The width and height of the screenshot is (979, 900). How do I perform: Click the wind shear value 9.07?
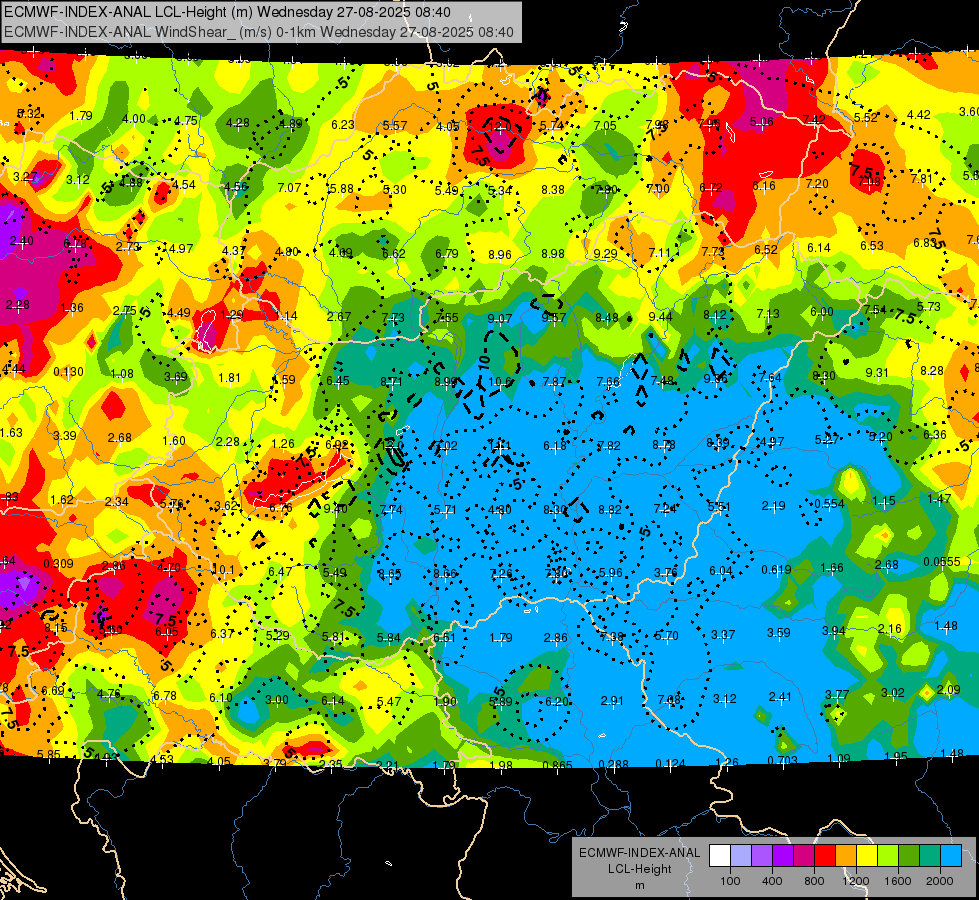point(500,319)
